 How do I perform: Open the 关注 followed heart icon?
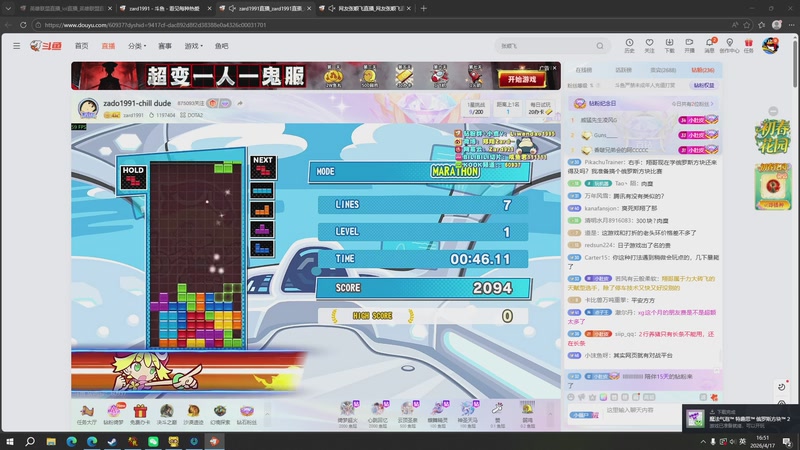(649, 46)
